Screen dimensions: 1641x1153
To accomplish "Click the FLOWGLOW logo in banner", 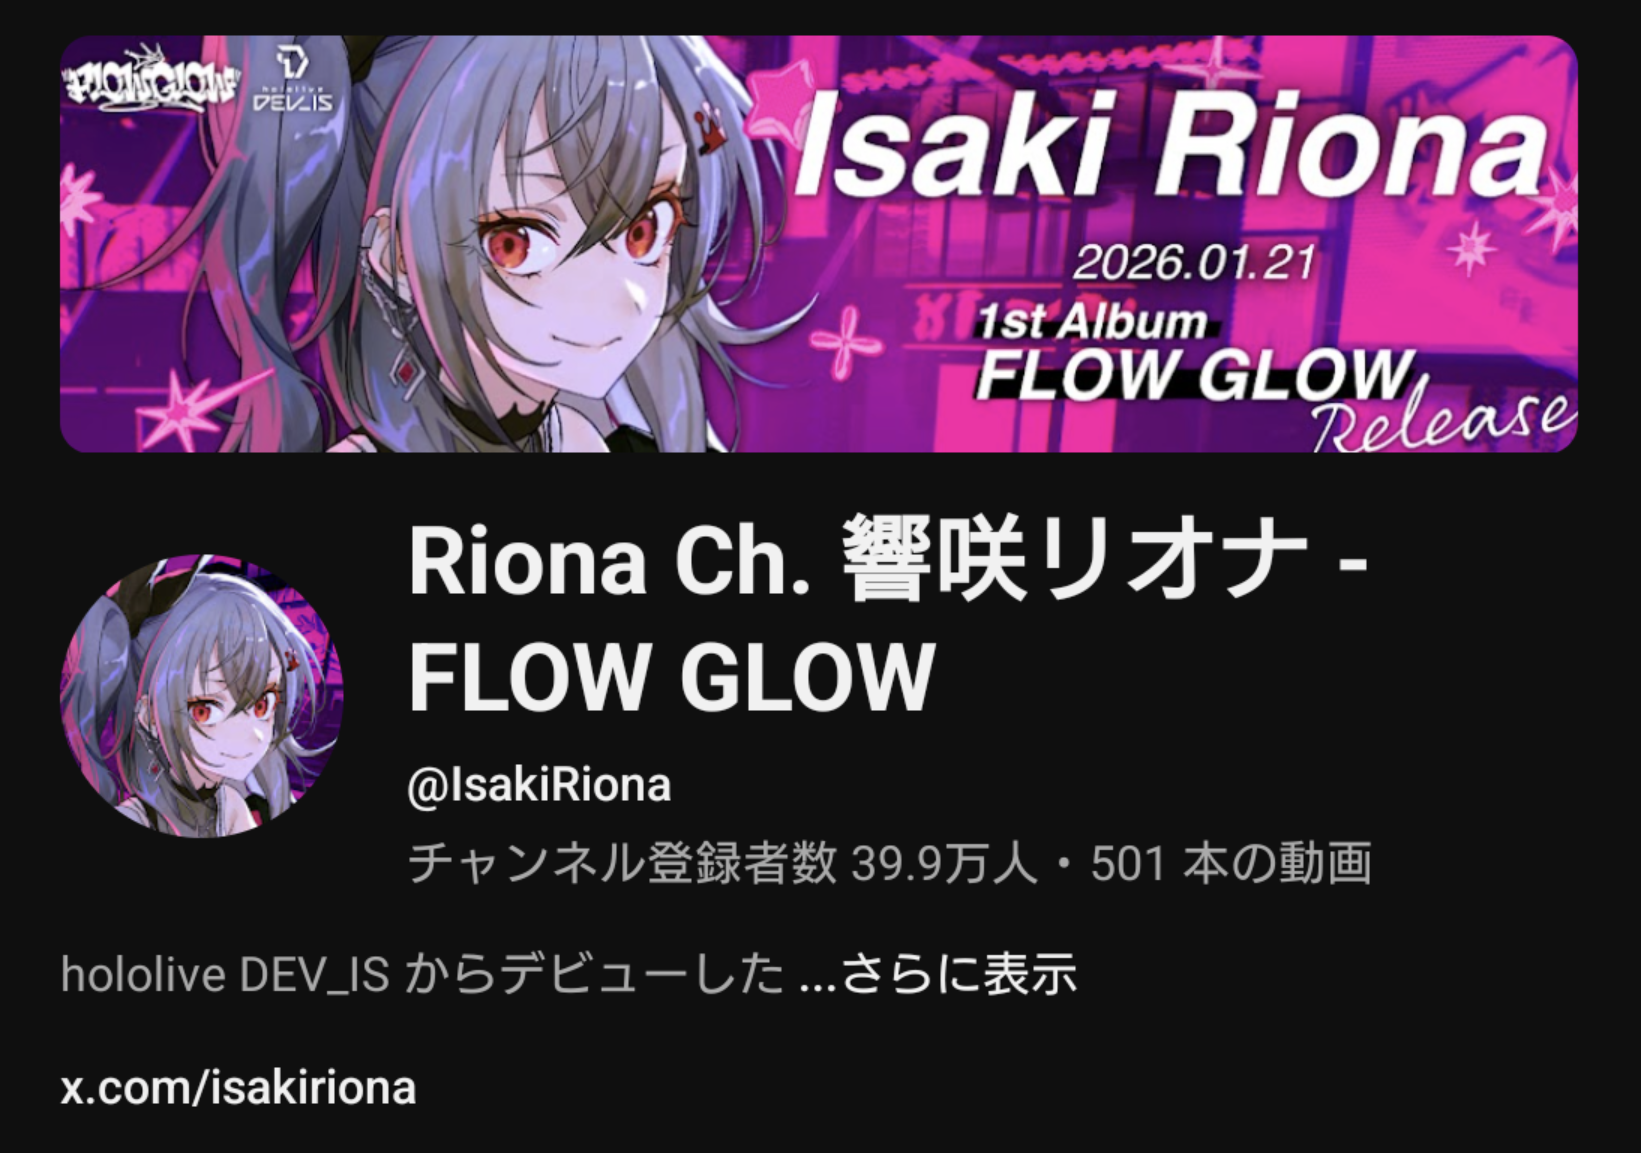I will pyautogui.click(x=151, y=80).
